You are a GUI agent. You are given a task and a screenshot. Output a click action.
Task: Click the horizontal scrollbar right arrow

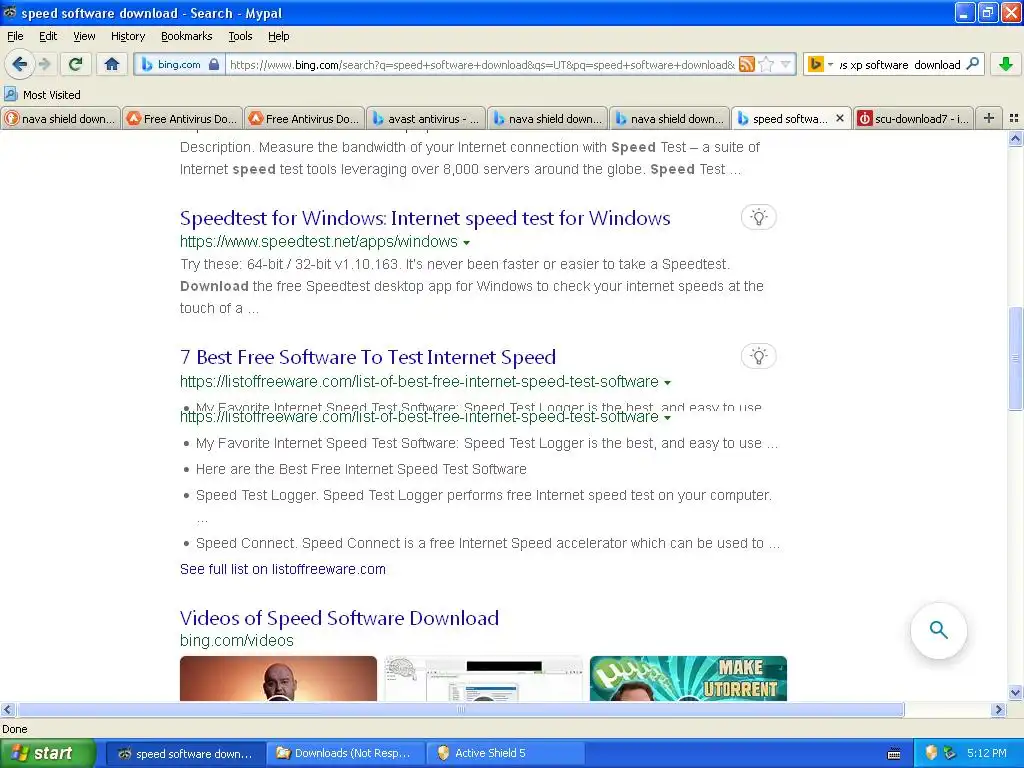pos(998,709)
